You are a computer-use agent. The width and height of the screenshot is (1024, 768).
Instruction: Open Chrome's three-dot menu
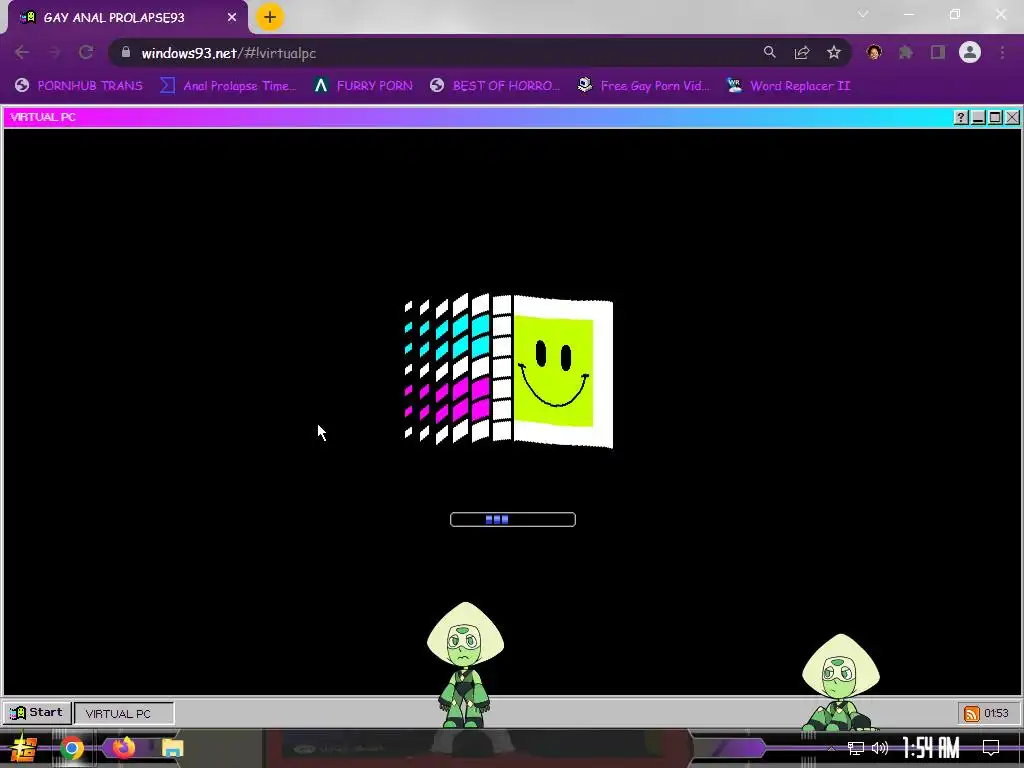tap(1002, 53)
